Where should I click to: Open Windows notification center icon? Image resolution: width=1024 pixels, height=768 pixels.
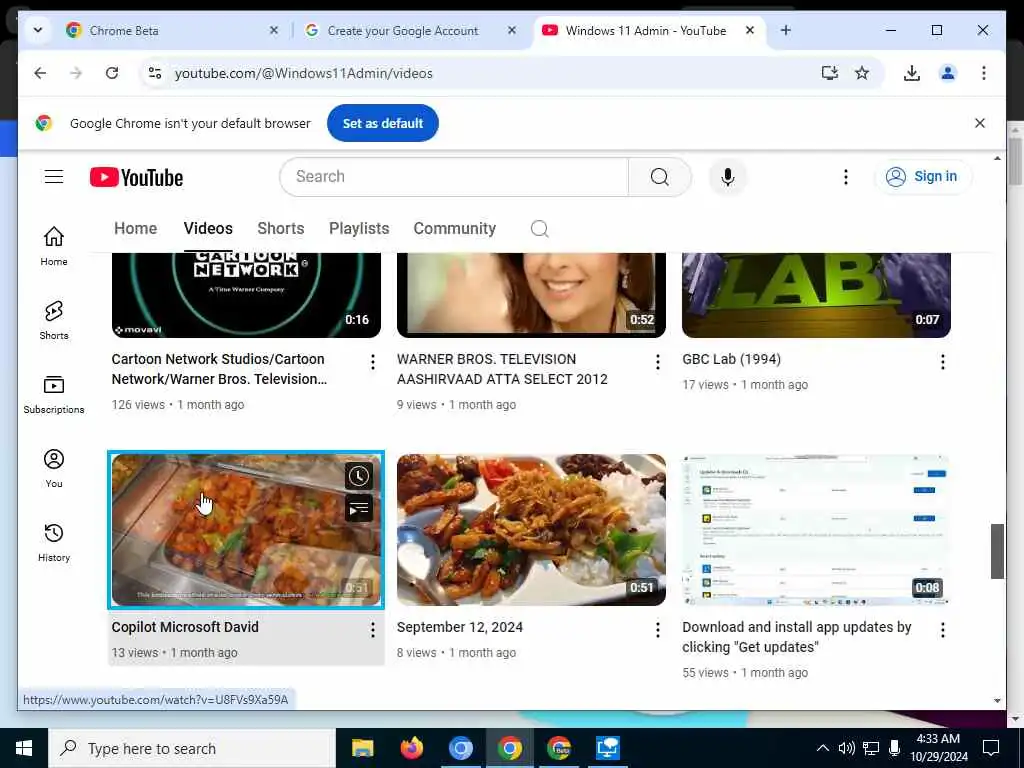(991, 748)
